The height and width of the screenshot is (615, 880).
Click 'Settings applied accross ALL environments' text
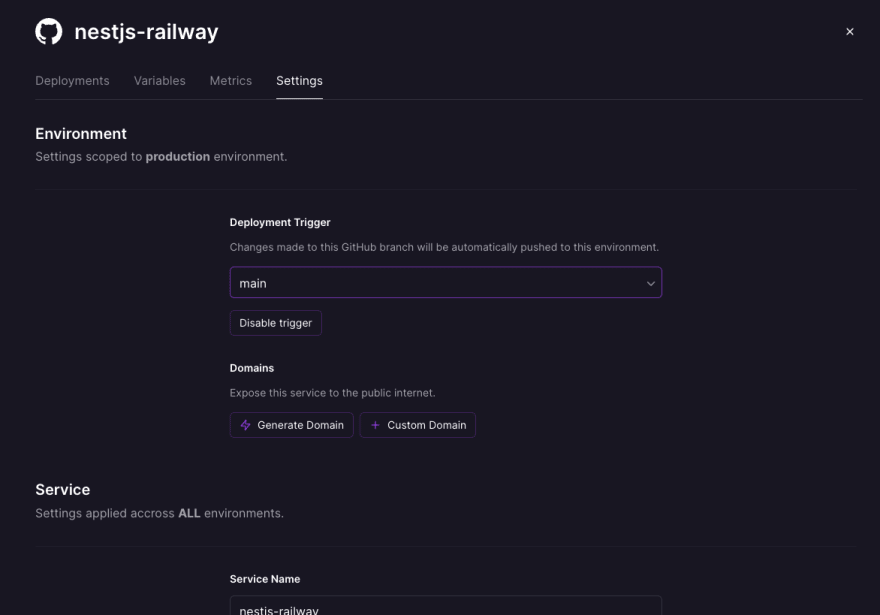[x=159, y=513]
